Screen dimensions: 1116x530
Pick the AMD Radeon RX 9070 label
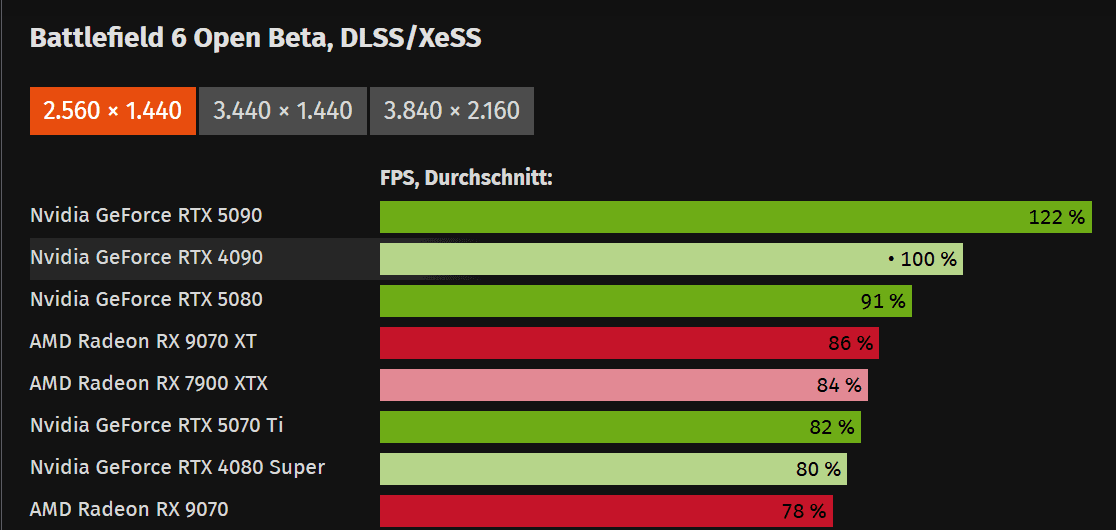(129, 510)
